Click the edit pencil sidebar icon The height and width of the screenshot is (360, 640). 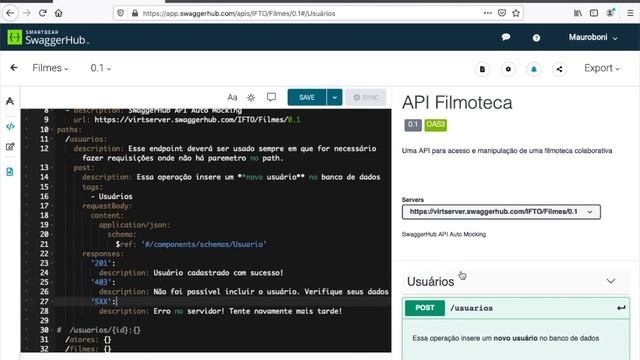click(x=10, y=147)
